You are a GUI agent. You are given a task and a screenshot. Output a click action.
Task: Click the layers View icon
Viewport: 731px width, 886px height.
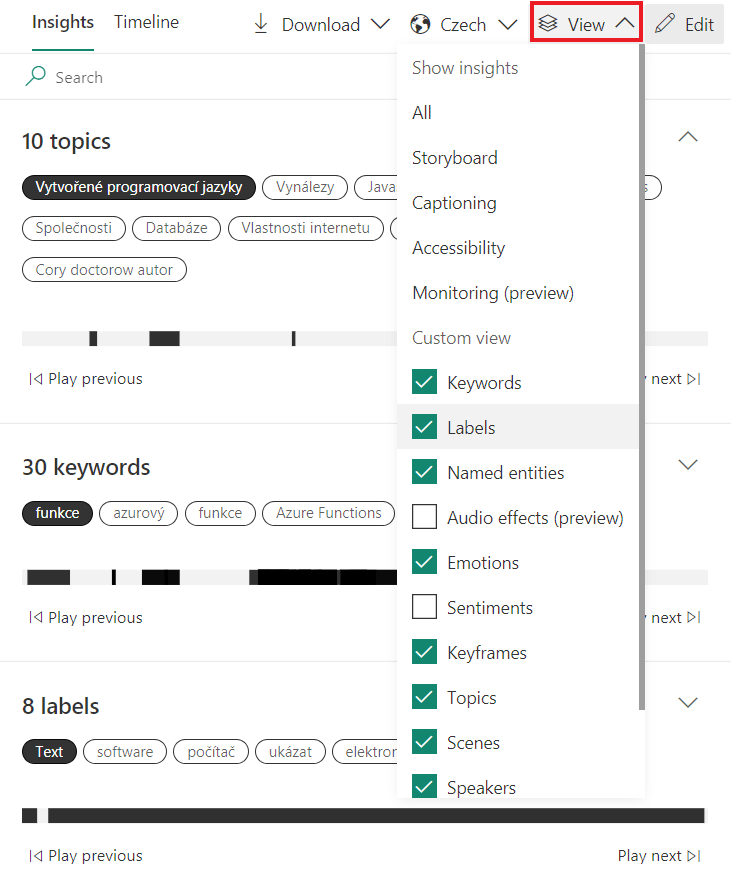(x=548, y=24)
